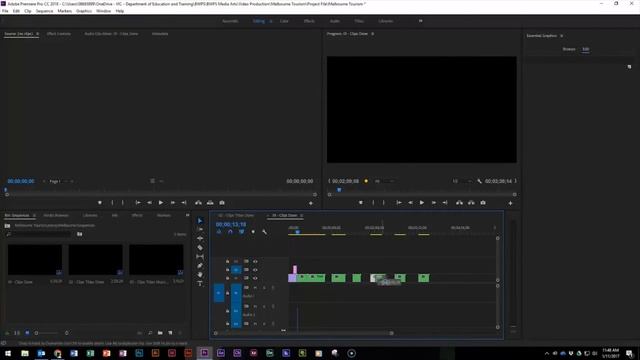
Task: Step forward one frame in Program monitor
Action: [433, 202]
